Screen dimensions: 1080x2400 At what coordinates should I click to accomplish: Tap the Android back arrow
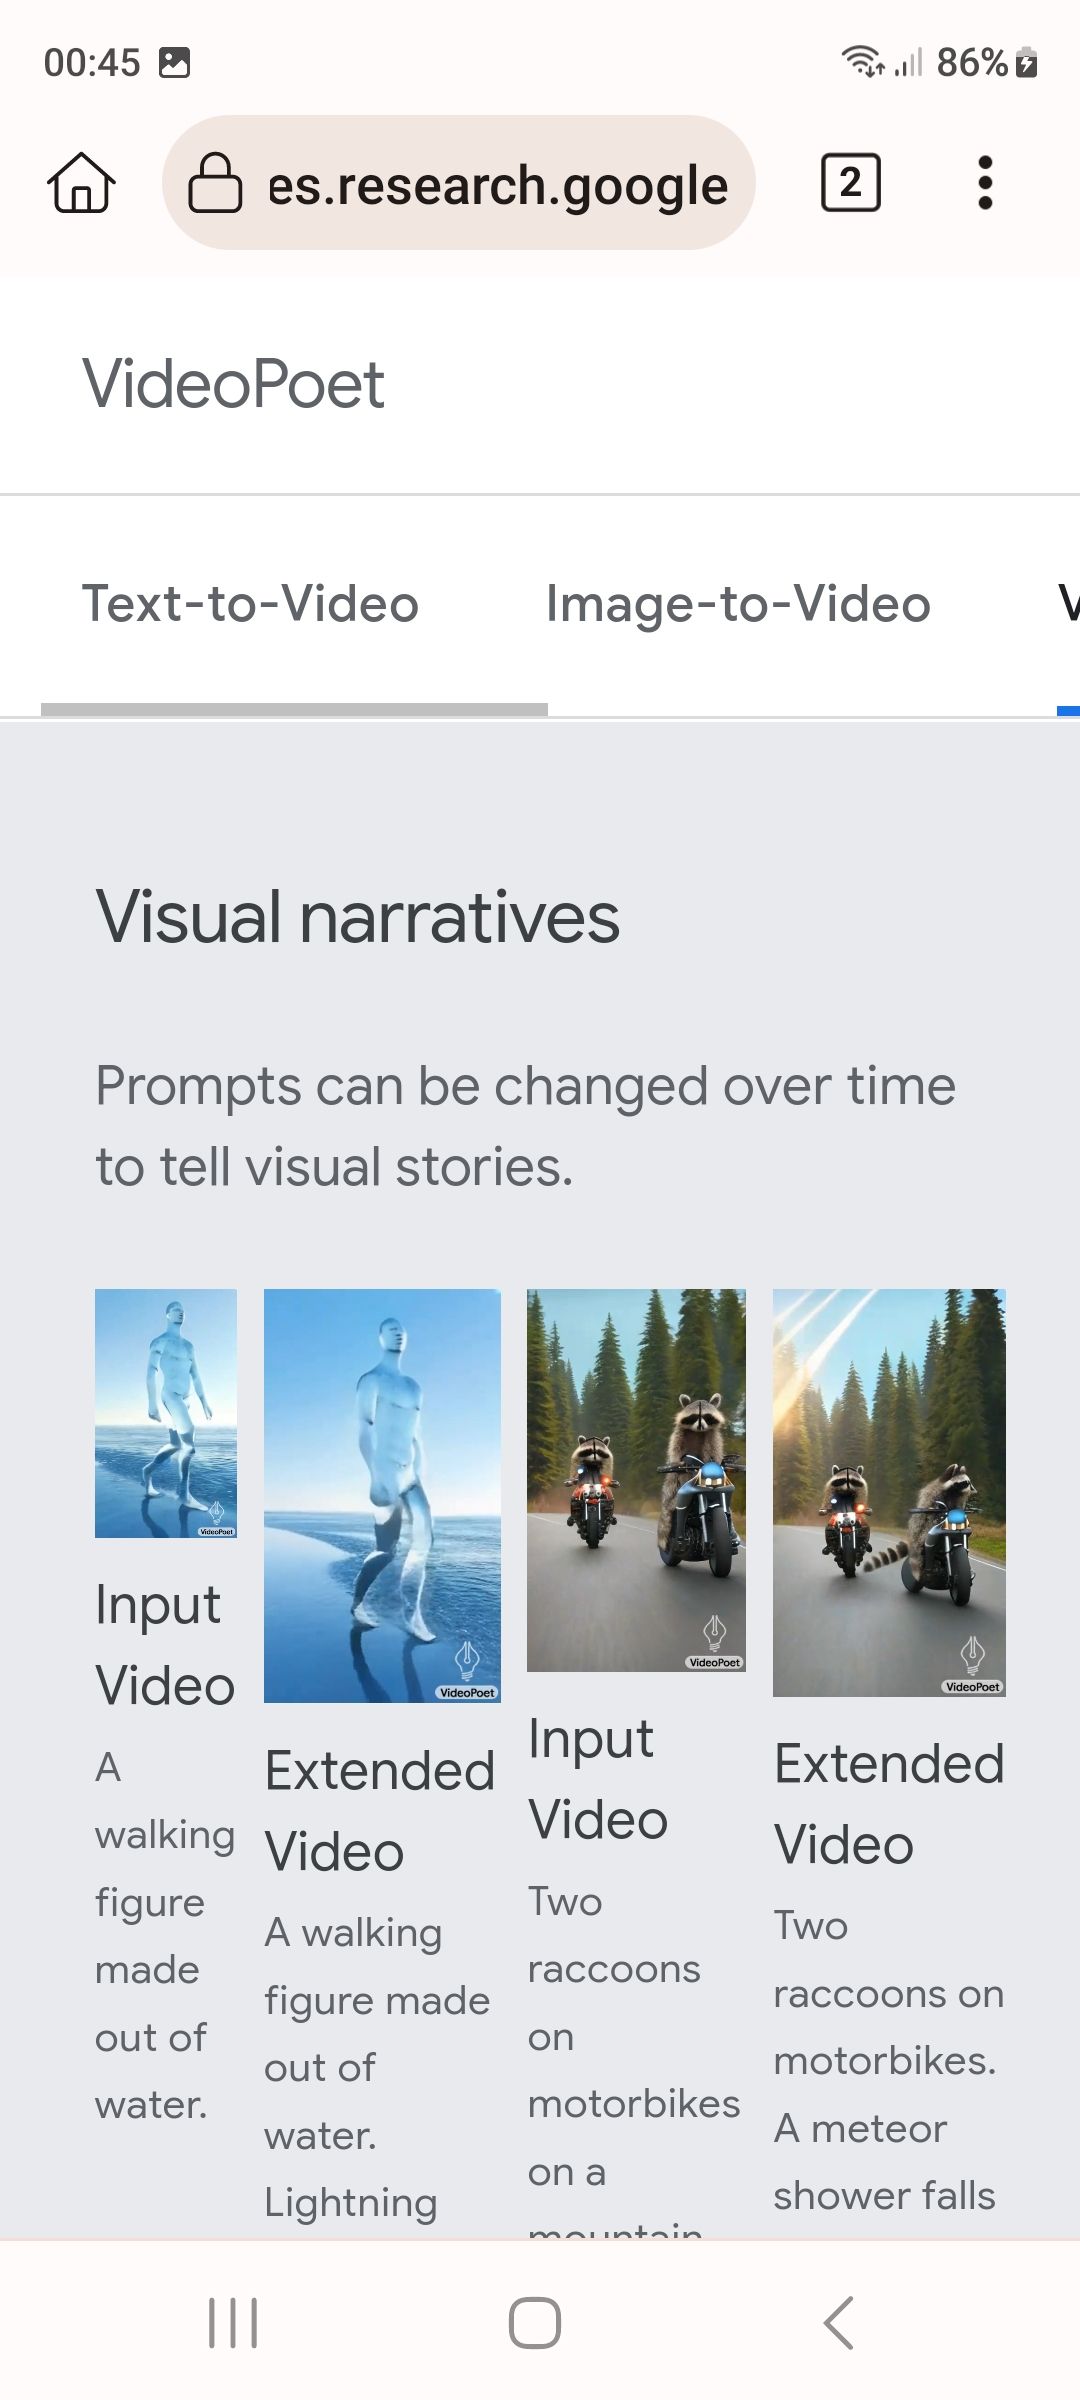pos(839,2322)
